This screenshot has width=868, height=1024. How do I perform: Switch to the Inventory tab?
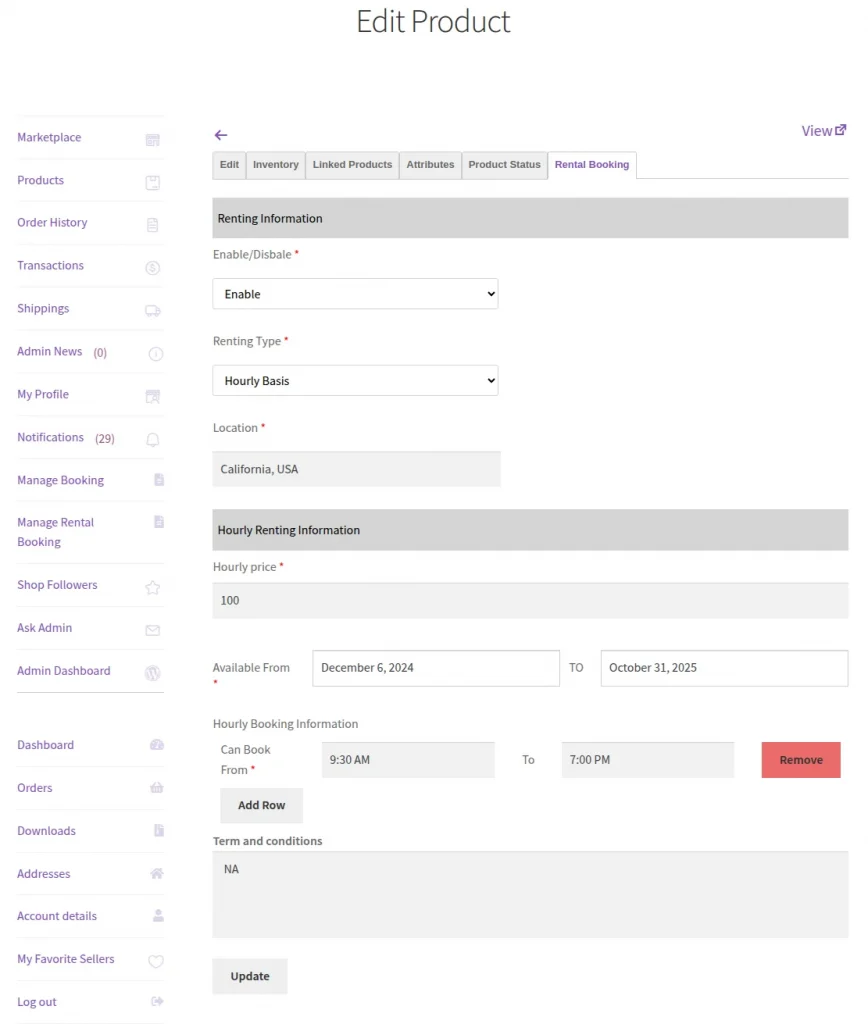click(x=275, y=165)
